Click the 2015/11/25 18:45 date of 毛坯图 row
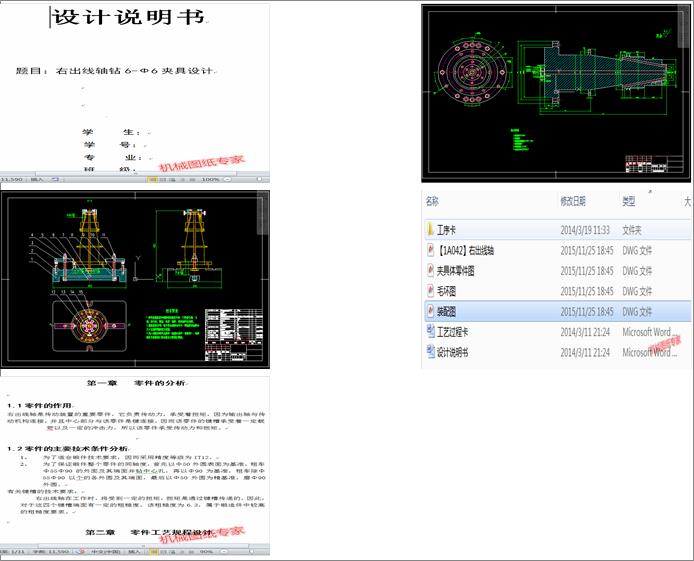694x561 pixels. click(x=587, y=291)
